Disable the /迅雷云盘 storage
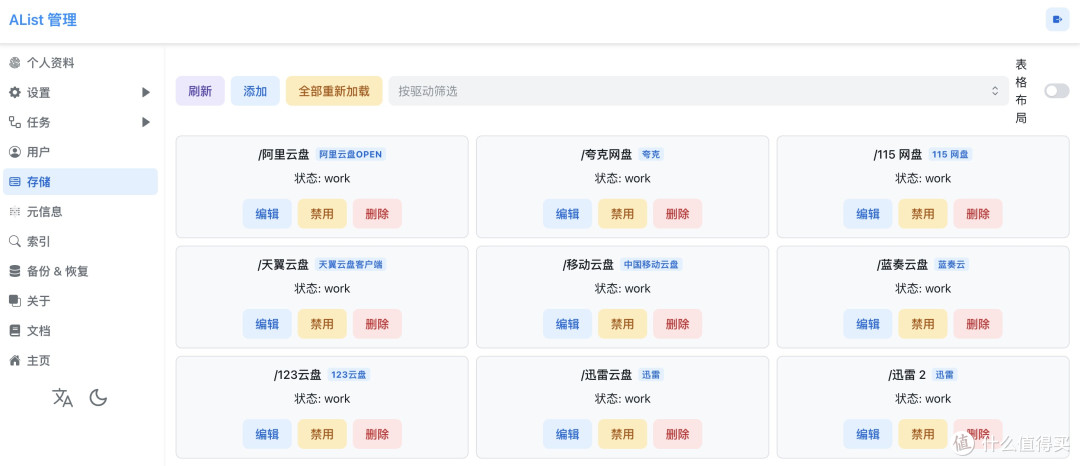This screenshot has width=1080, height=466. coord(623,434)
